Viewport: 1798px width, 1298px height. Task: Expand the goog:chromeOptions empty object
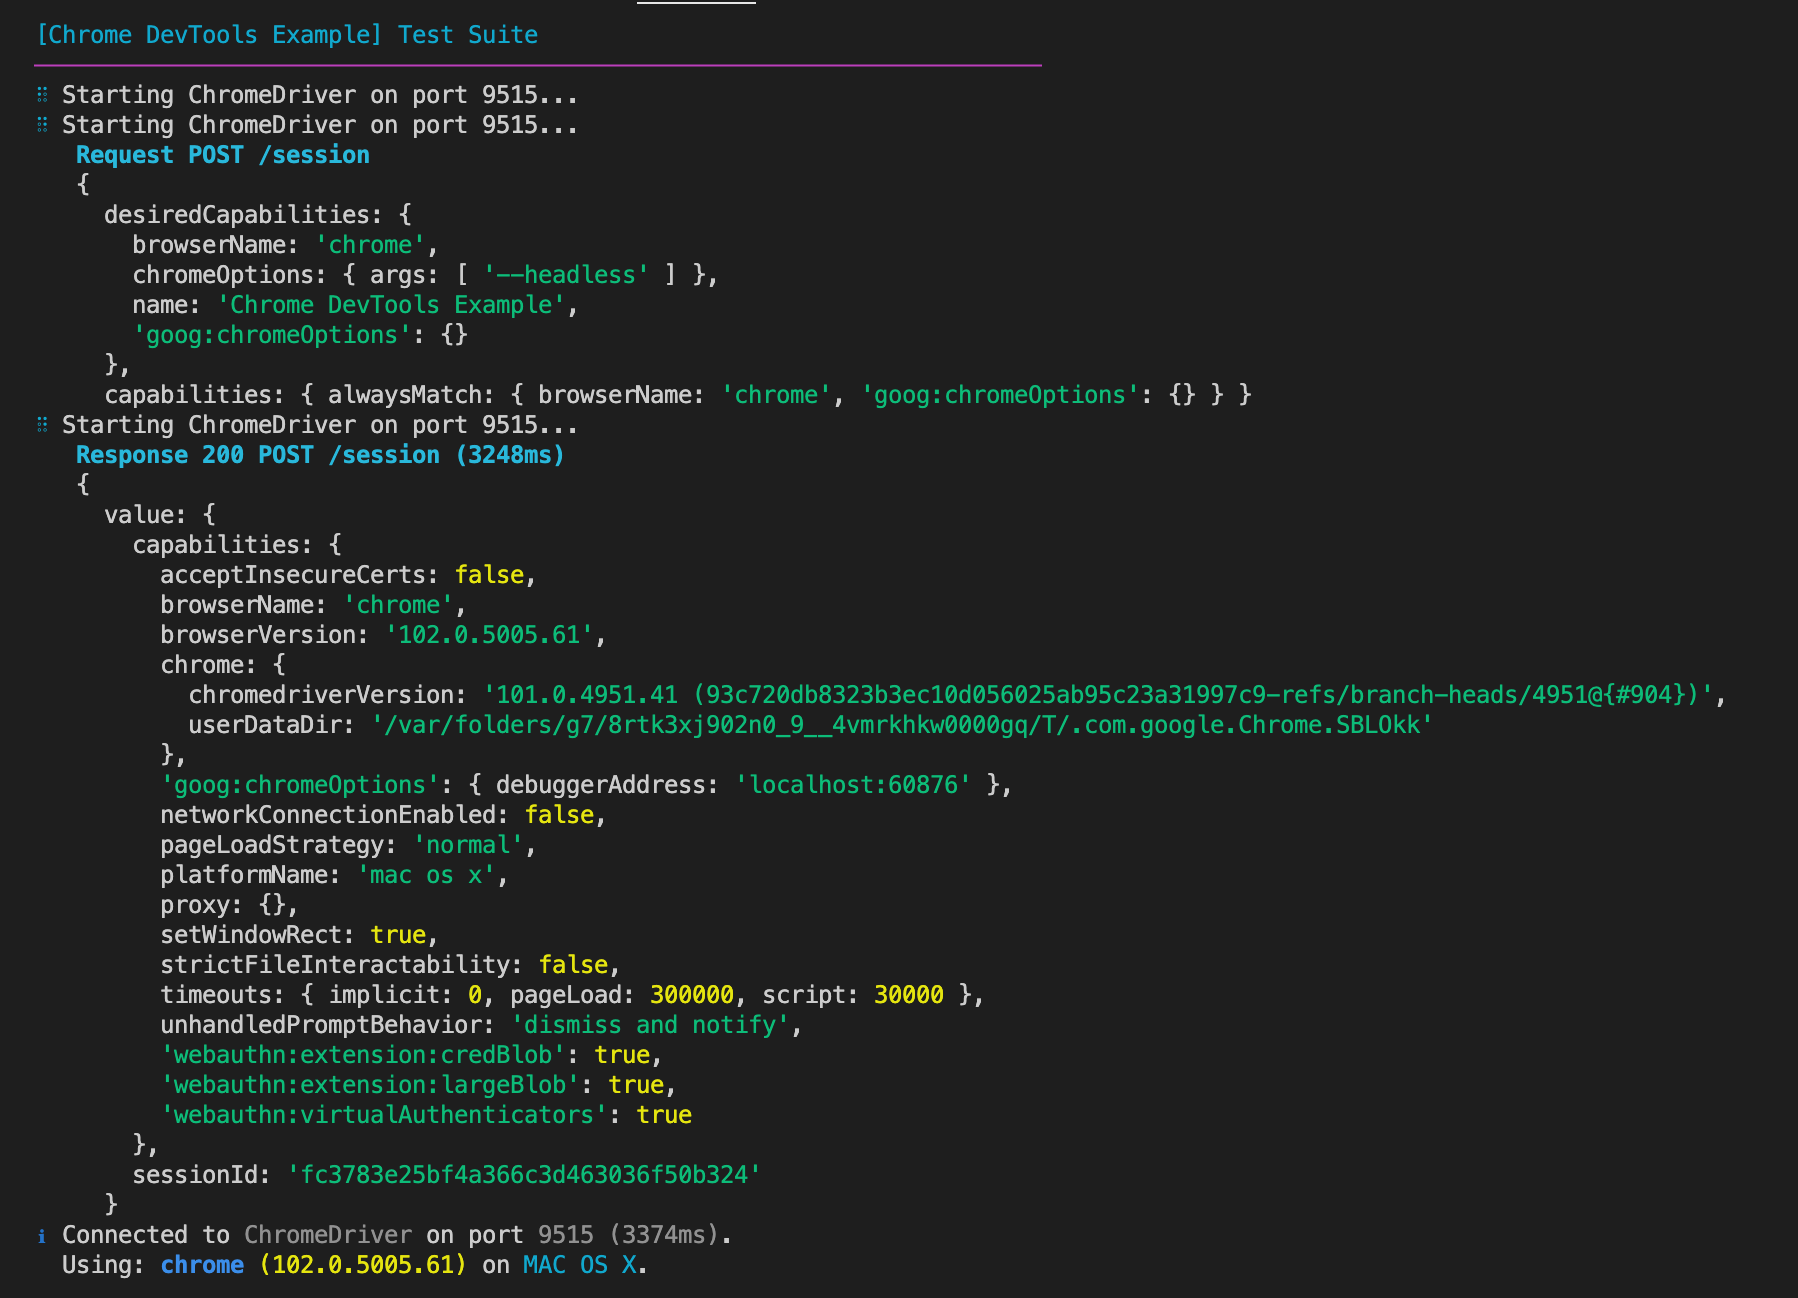click(x=458, y=334)
